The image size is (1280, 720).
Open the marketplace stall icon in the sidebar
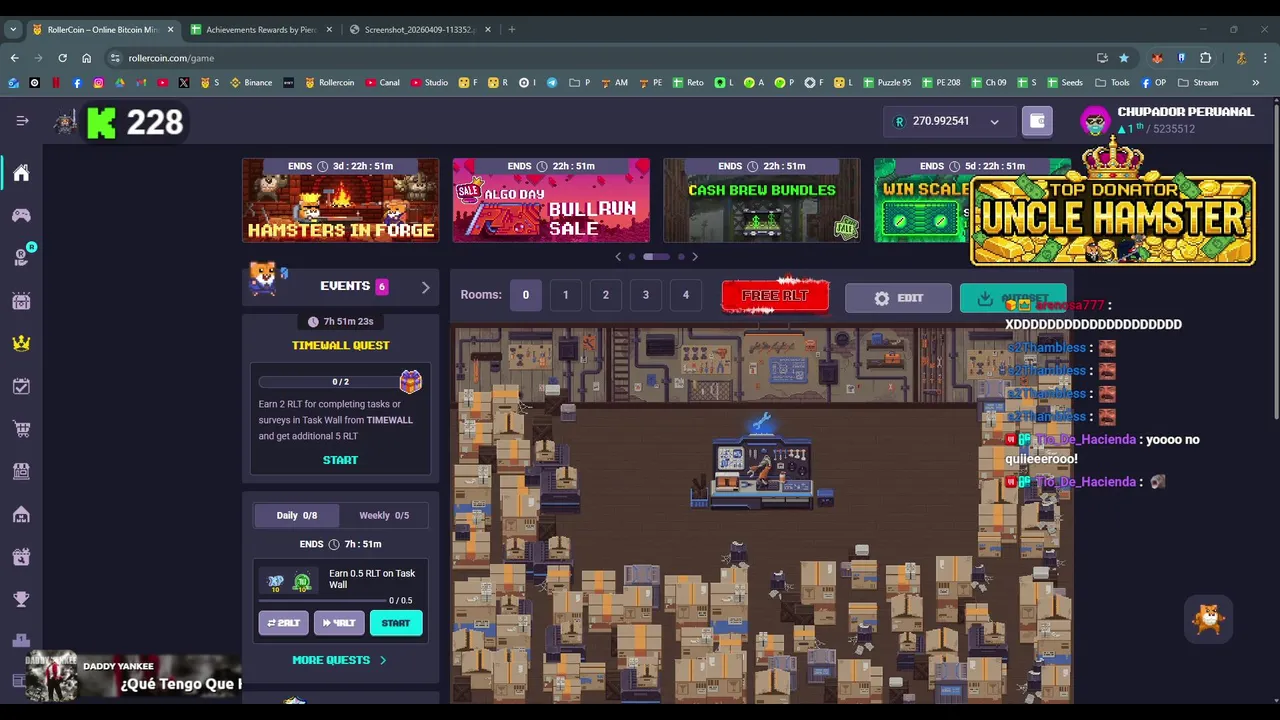(21, 471)
